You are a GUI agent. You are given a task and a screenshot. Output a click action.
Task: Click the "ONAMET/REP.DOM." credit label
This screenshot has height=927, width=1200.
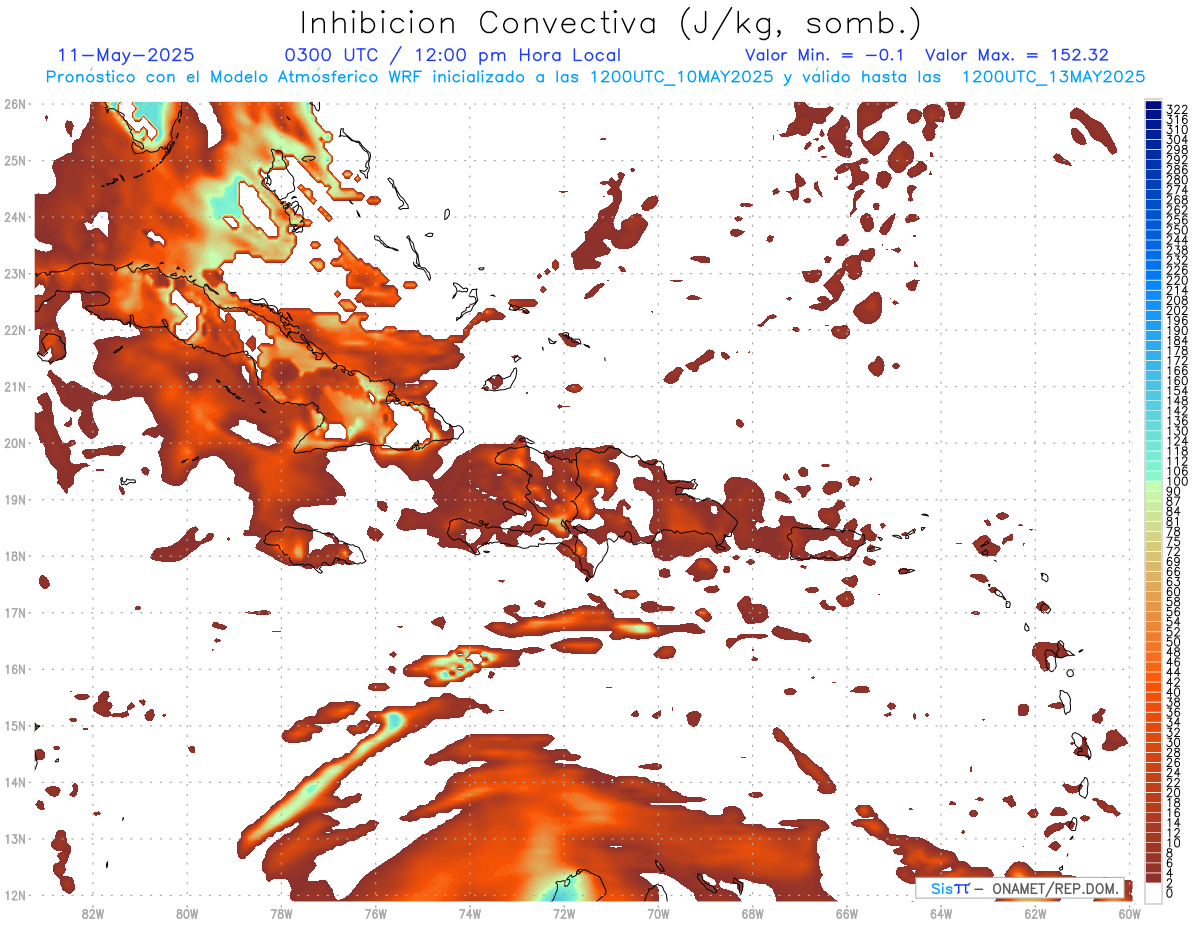pos(1054,887)
